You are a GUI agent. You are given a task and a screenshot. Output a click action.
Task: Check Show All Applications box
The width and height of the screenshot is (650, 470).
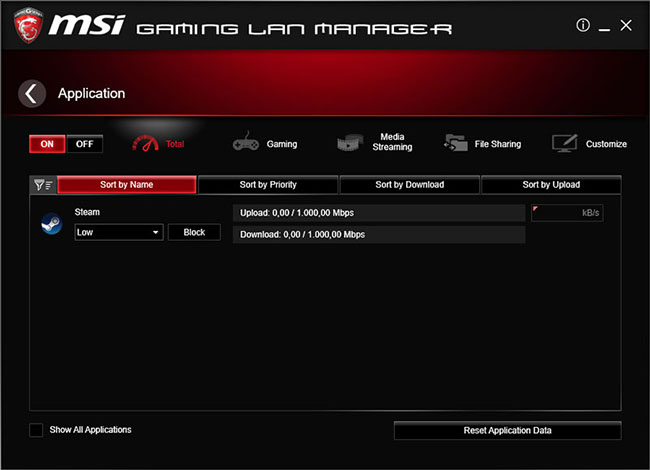(36, 430)
